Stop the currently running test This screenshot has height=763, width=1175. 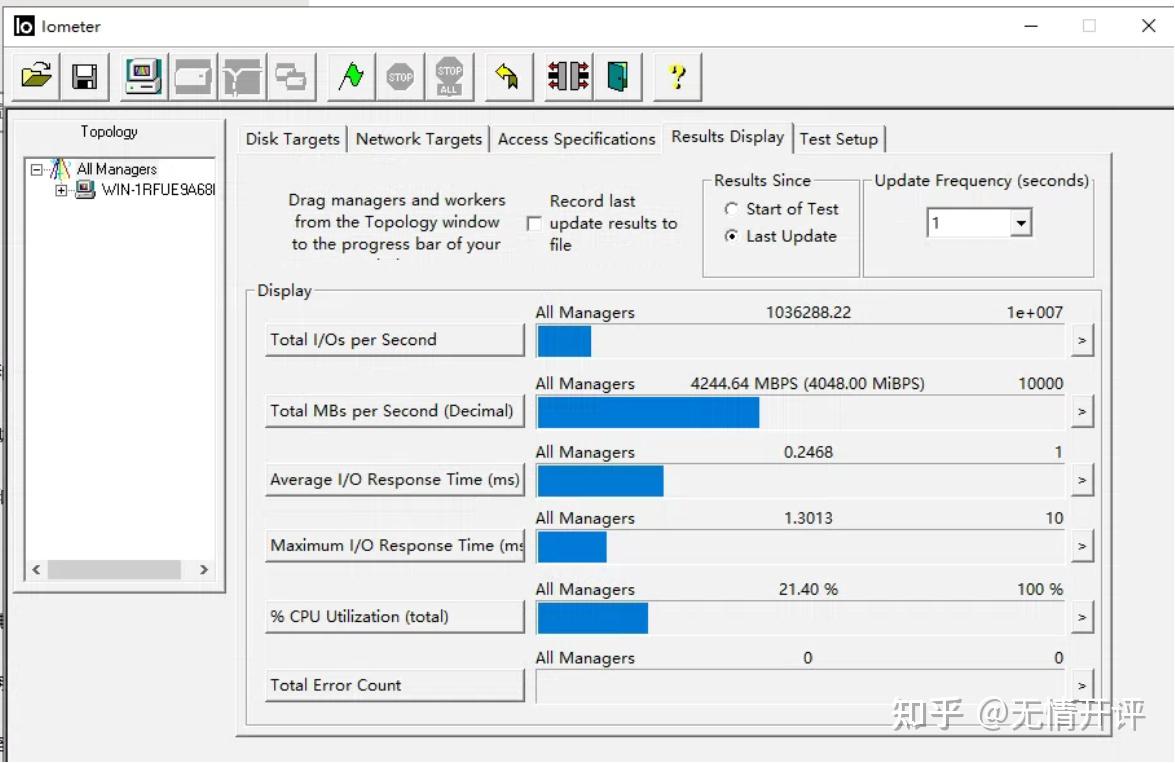(401, 76)
